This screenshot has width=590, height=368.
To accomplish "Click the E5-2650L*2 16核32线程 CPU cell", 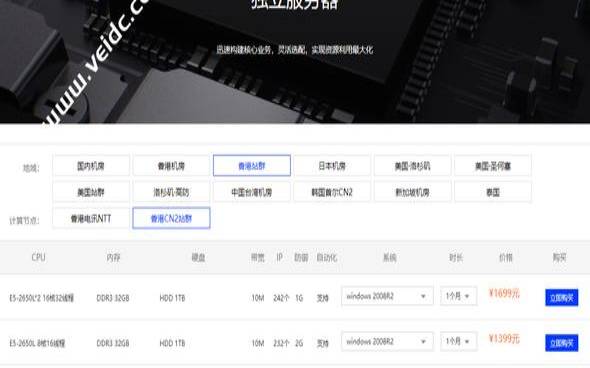I will pos(42,298).
